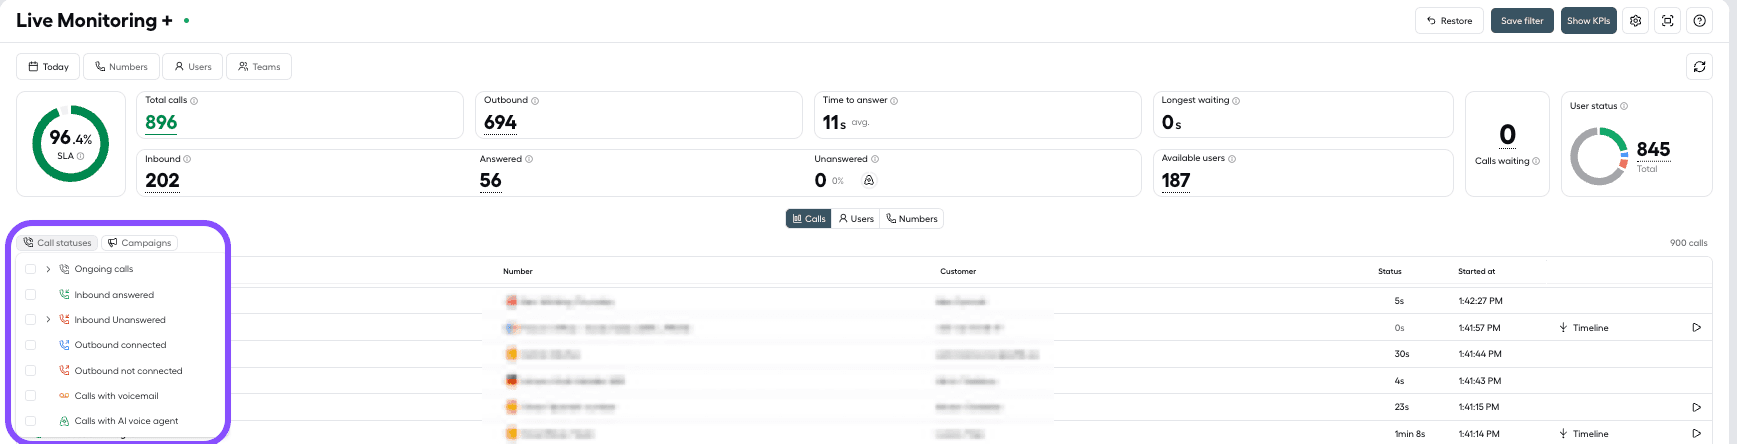Check the Outbound connected checkbox
The height and width of the screenshot is (444, 1737).
(x=30, y=345)
